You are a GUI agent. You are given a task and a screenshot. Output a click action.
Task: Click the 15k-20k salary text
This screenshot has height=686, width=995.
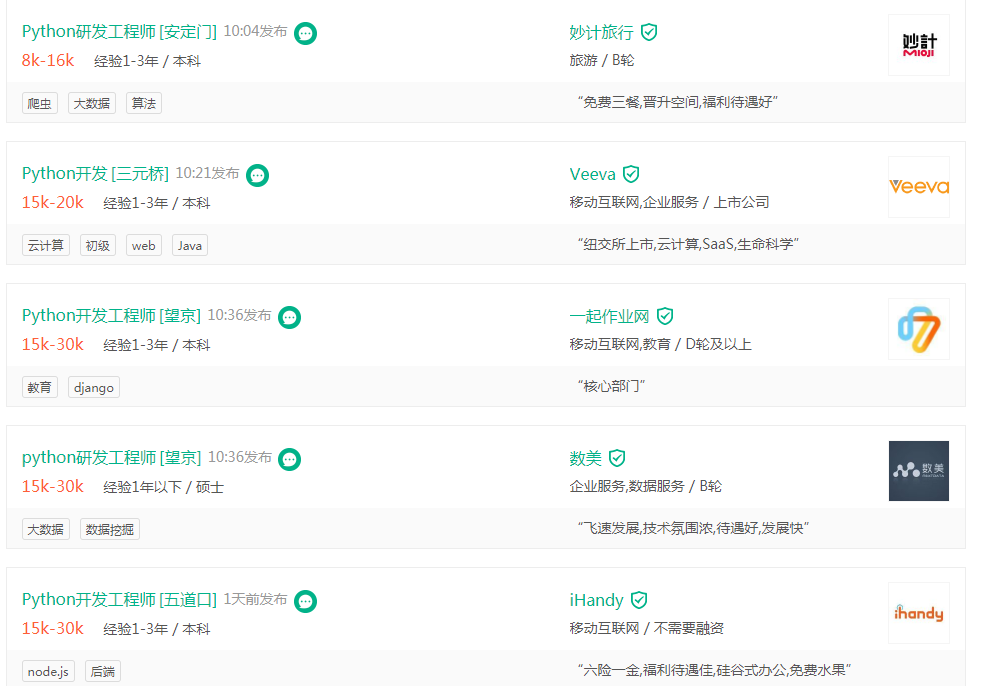(x=53, y=202)
